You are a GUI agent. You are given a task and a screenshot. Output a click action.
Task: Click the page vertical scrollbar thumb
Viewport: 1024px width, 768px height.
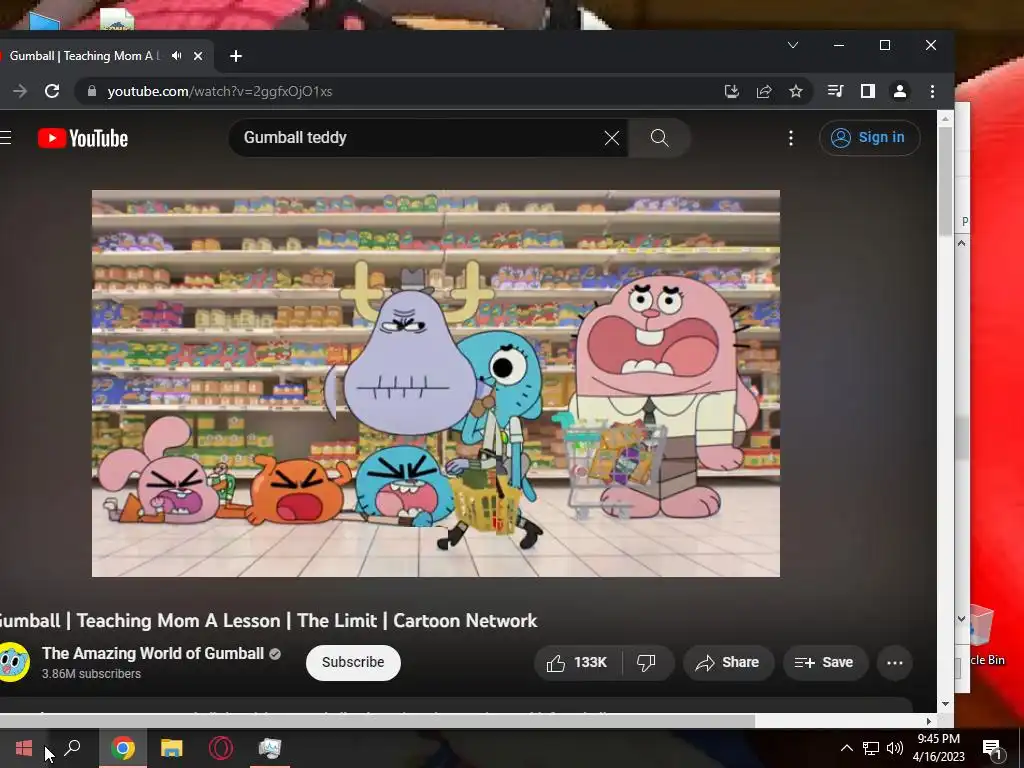pos(944,182)
